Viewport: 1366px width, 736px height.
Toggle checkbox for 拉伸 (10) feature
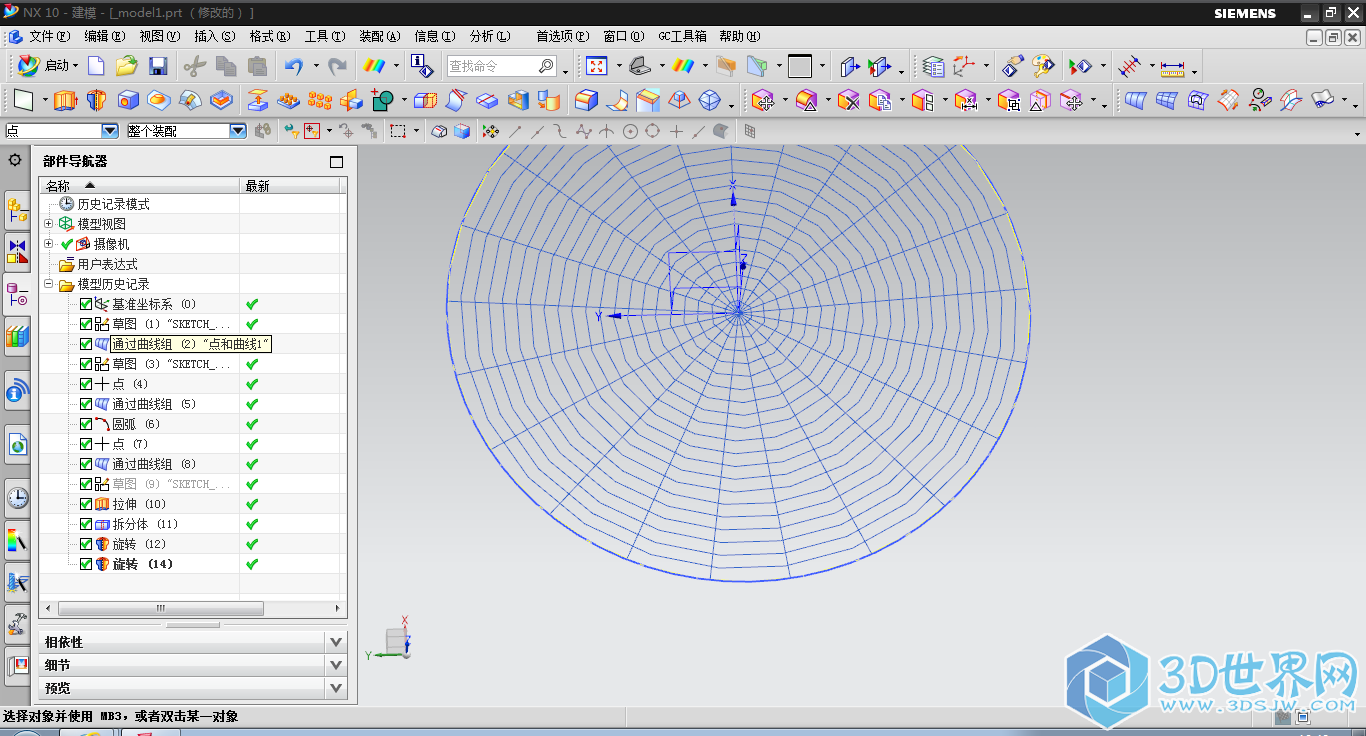pos(86,504)
